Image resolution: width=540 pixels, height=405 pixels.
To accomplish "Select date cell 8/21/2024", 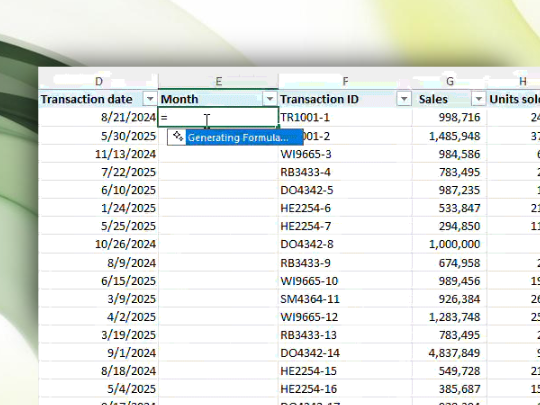I will 98,117.
